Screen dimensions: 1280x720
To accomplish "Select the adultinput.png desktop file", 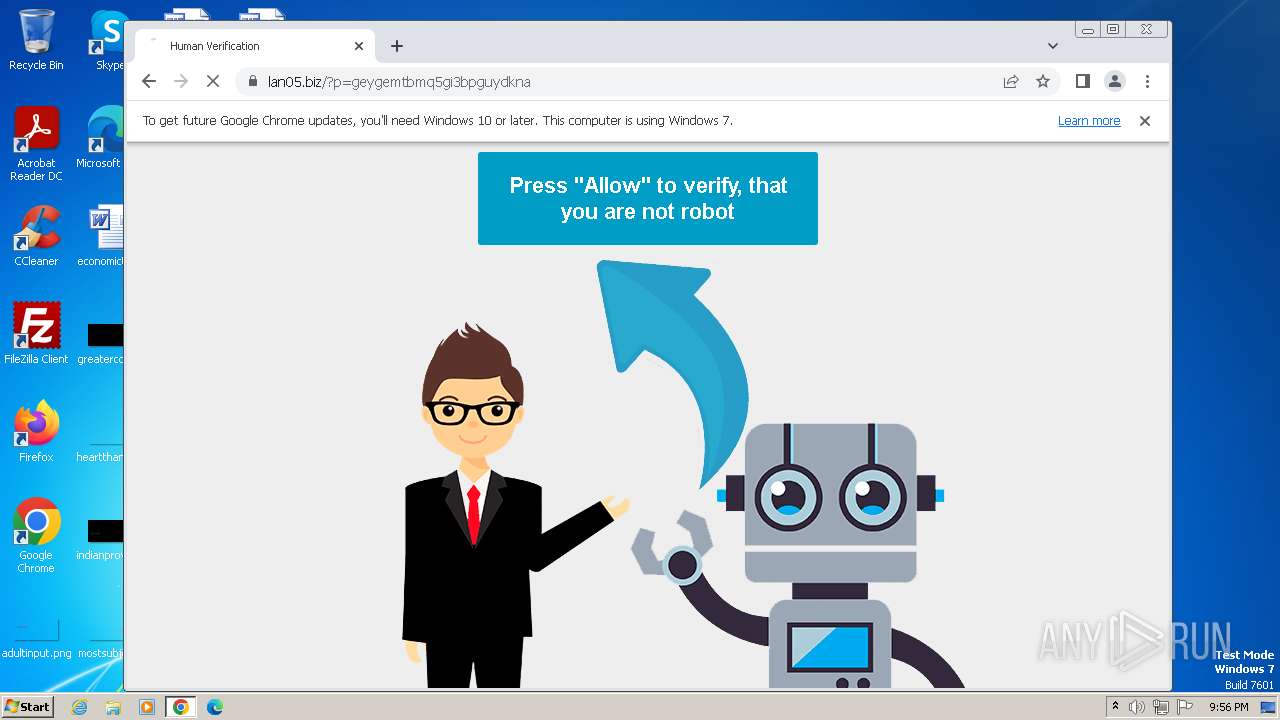I will pos(37,640).
